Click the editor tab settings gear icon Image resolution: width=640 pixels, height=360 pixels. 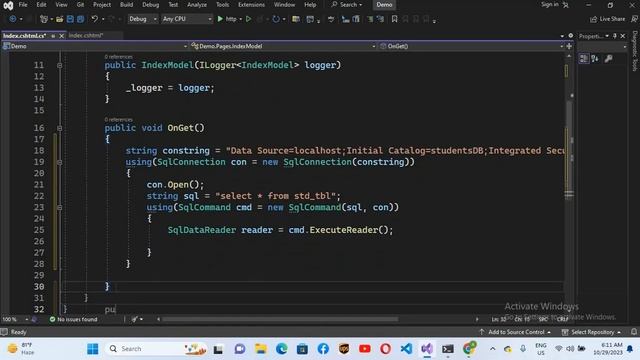pos(571,36)
